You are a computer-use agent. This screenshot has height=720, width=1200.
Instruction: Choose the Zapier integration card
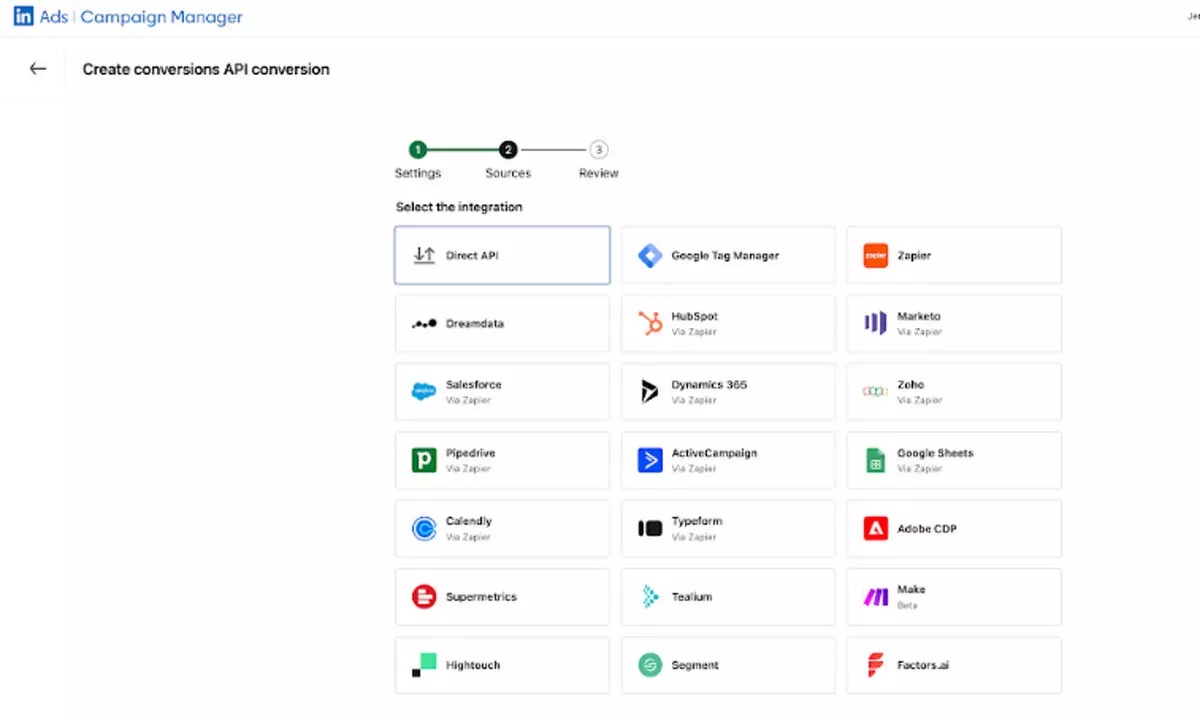click(x=954, y=255)
